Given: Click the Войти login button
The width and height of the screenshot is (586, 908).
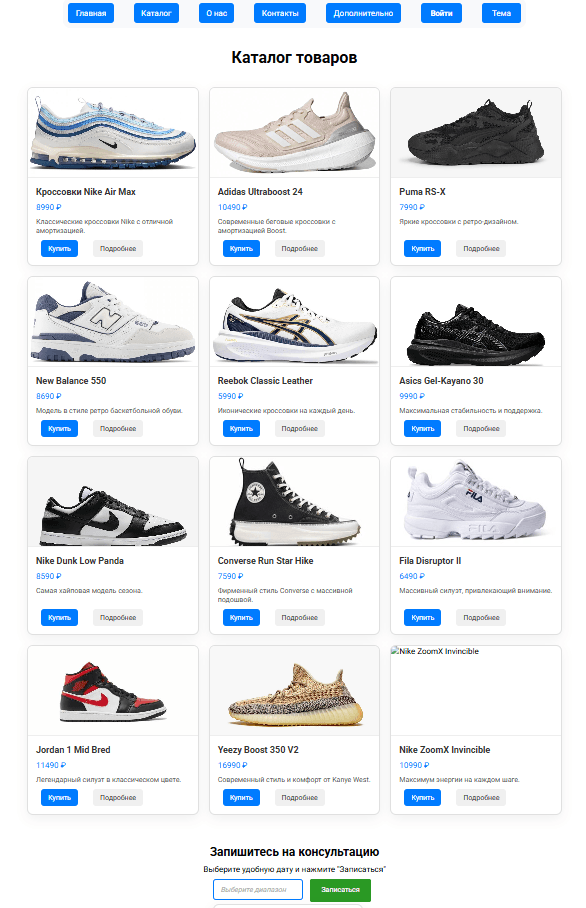Looking at the screenshot, I should [x=441, y=13].
